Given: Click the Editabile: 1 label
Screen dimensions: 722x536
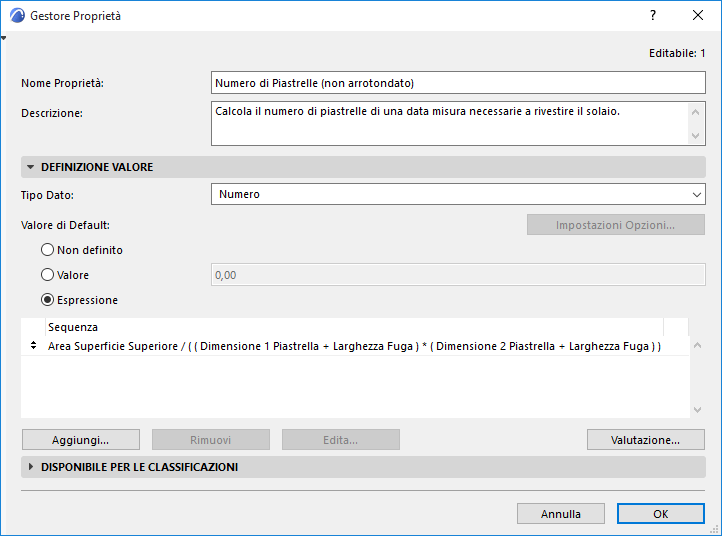Looking at the screenshot, I should 677,53.
